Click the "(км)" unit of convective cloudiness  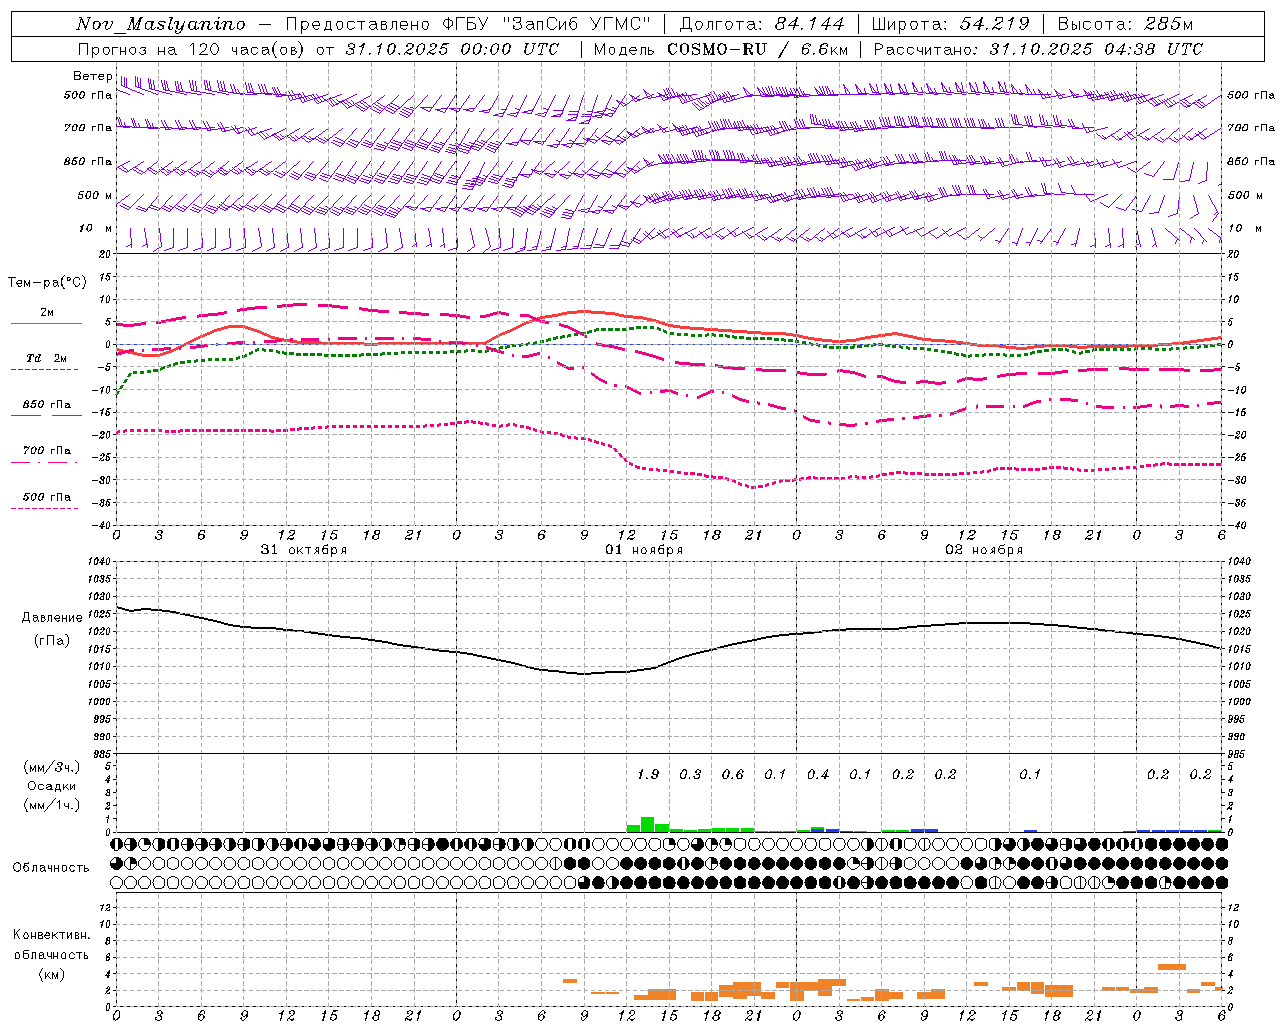pos(52,974)
